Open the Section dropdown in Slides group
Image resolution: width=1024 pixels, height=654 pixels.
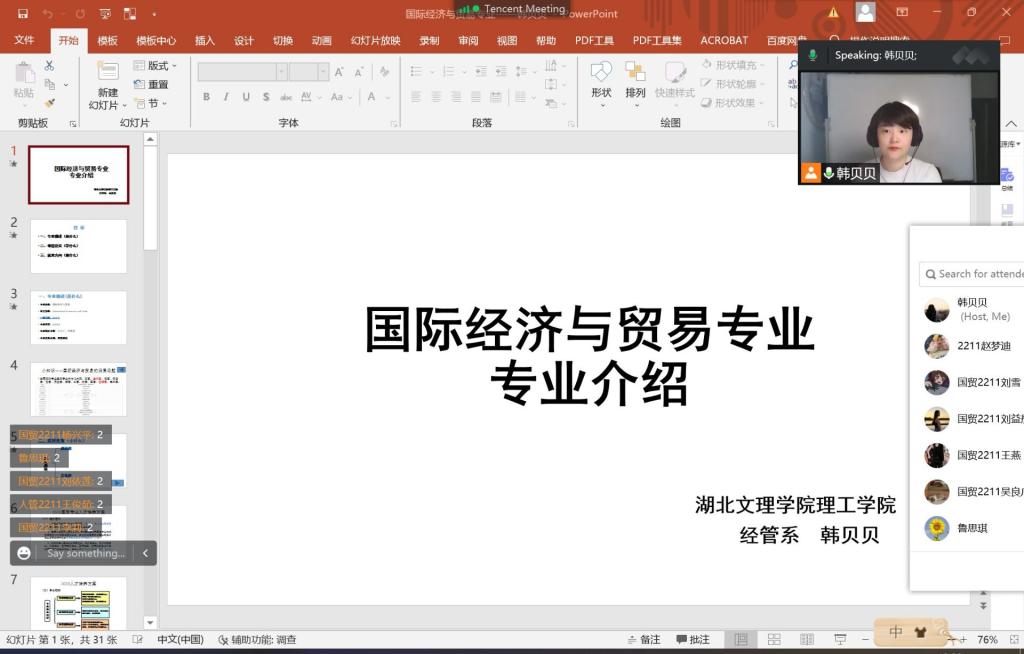(152, 103)
